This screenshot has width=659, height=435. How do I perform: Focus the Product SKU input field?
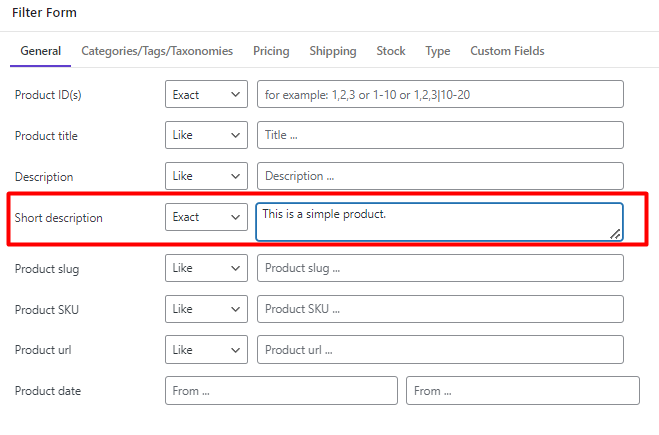[440, 309]
